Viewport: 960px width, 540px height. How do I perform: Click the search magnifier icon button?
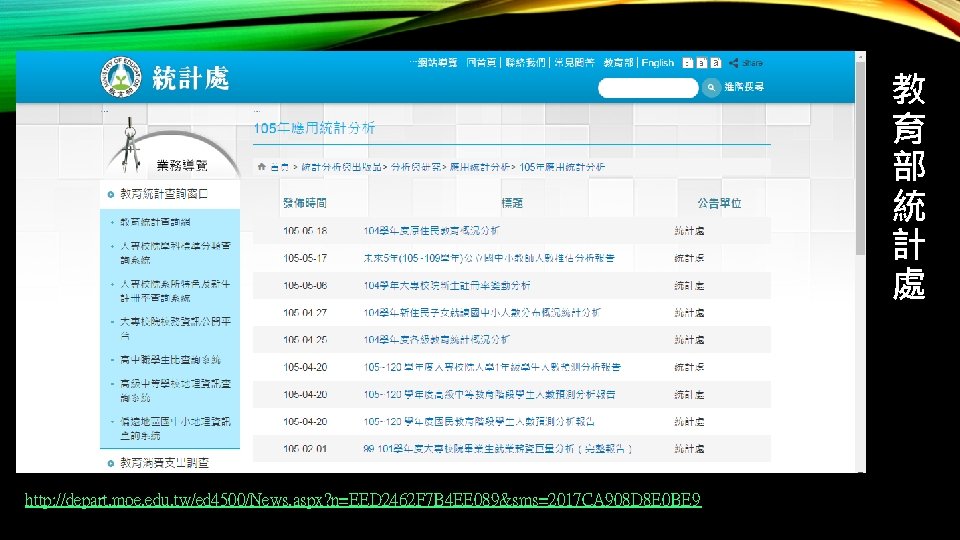pyautogui.click(x=711, y=88)
